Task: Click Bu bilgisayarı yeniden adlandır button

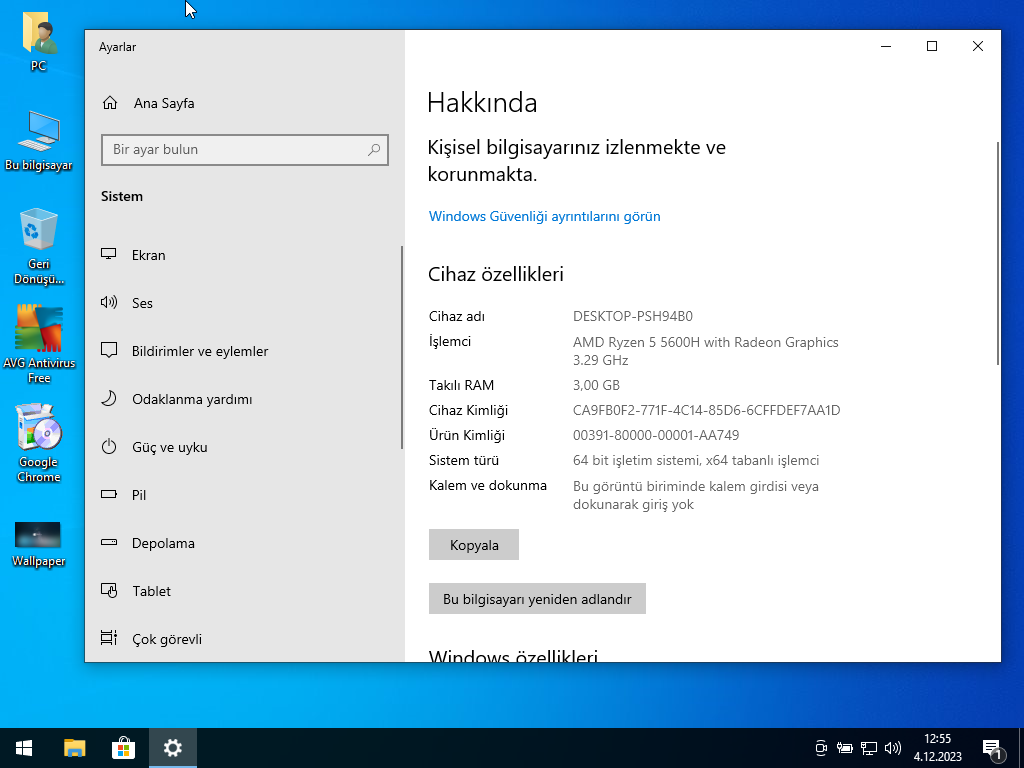Action: (537, 599)
